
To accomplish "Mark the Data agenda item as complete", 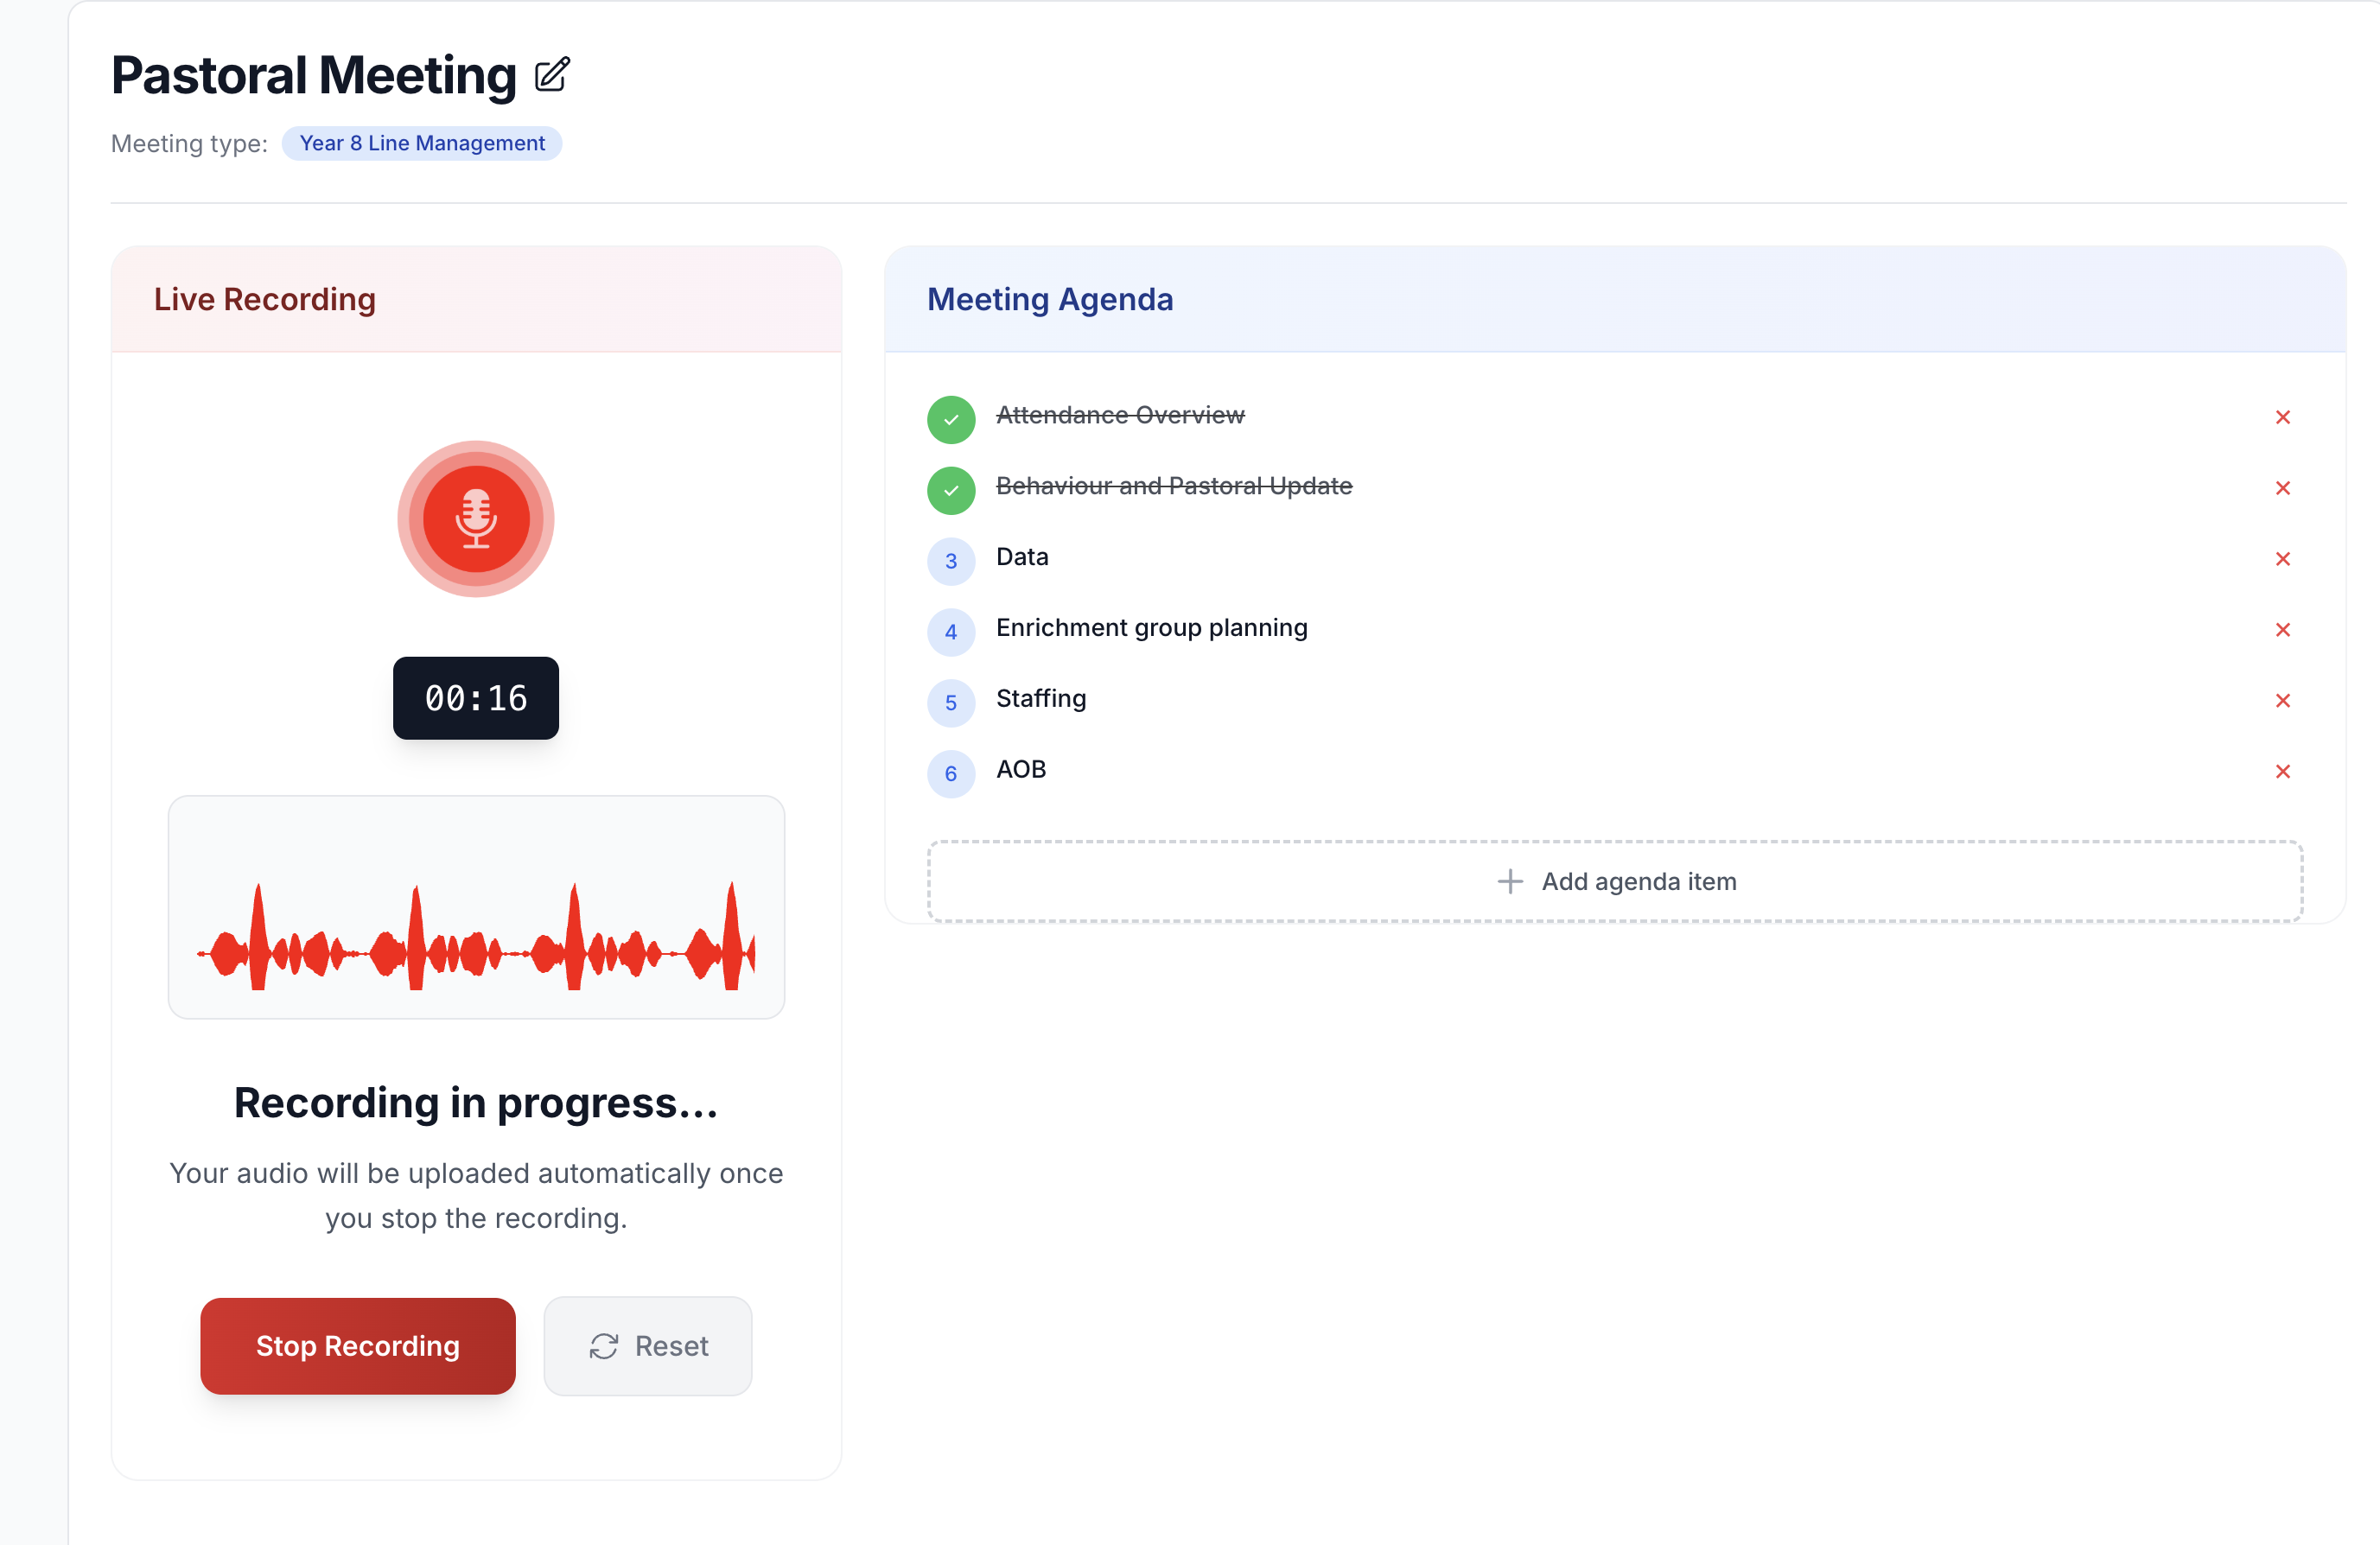I will click(x=951, y=561).
